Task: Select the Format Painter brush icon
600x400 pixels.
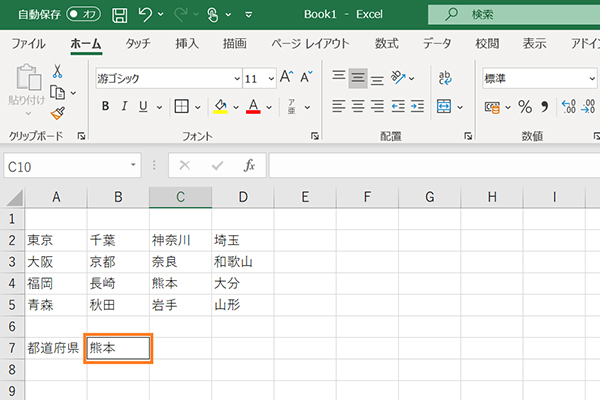Action: pos(57,113)
